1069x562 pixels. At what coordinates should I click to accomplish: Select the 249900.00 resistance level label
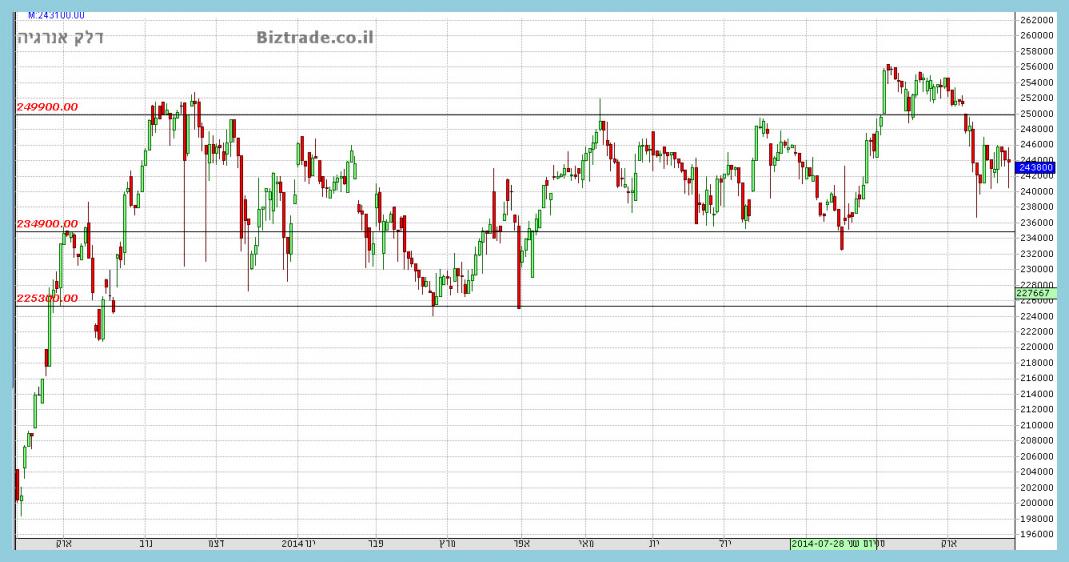tap(47, 107)
